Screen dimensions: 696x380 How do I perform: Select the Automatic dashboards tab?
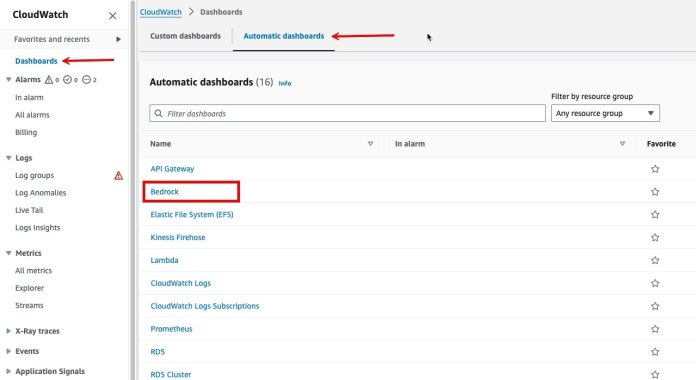point(284,36)
